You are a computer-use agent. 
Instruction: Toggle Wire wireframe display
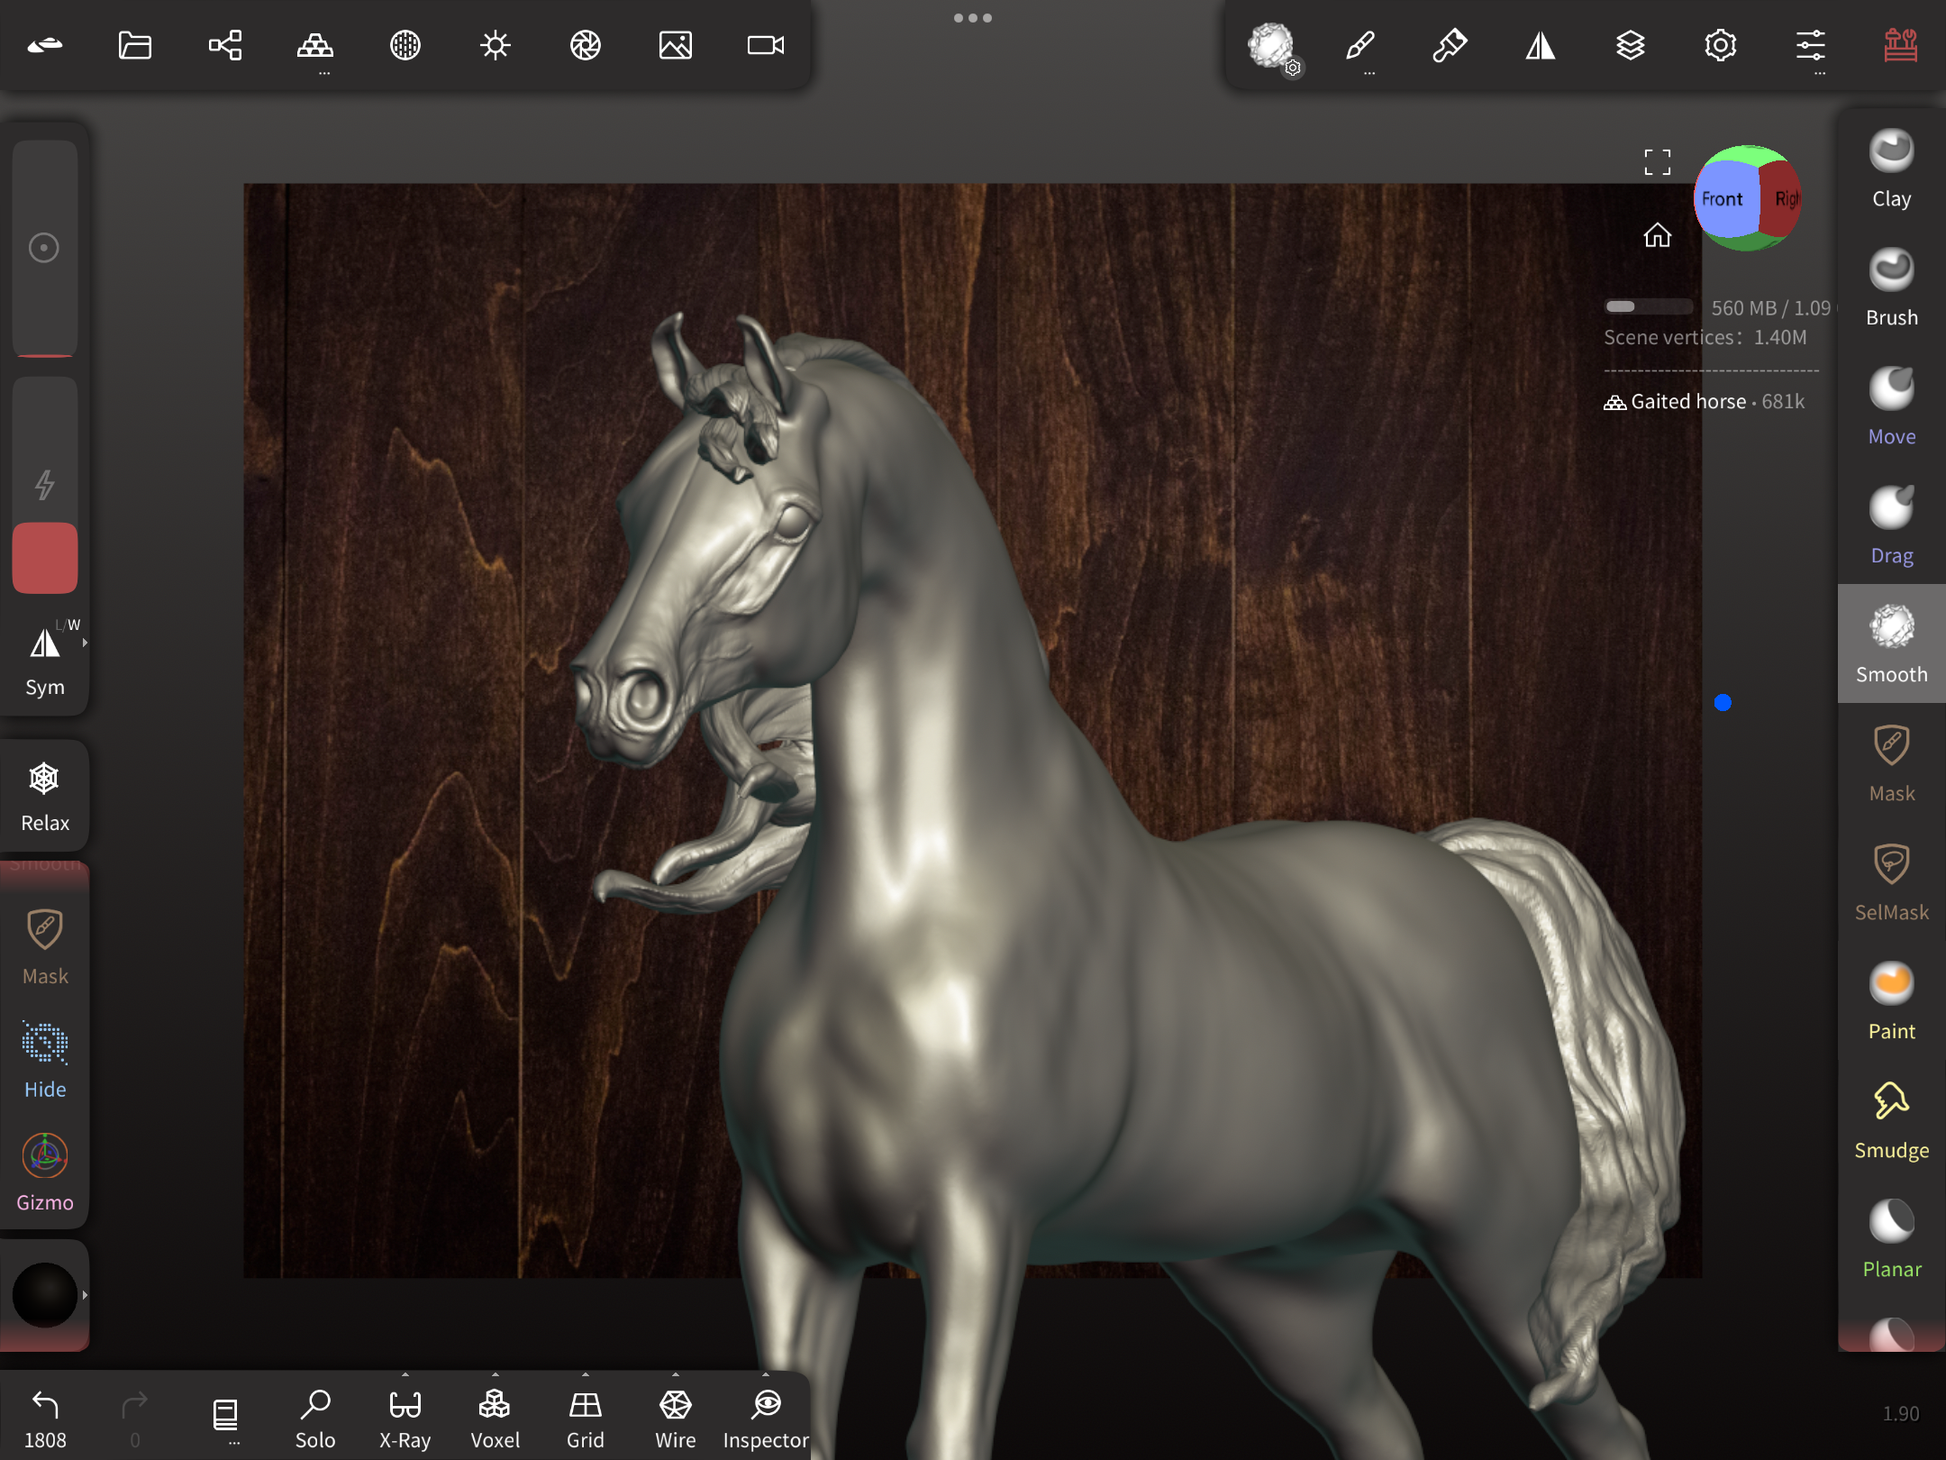point(675,1417)
